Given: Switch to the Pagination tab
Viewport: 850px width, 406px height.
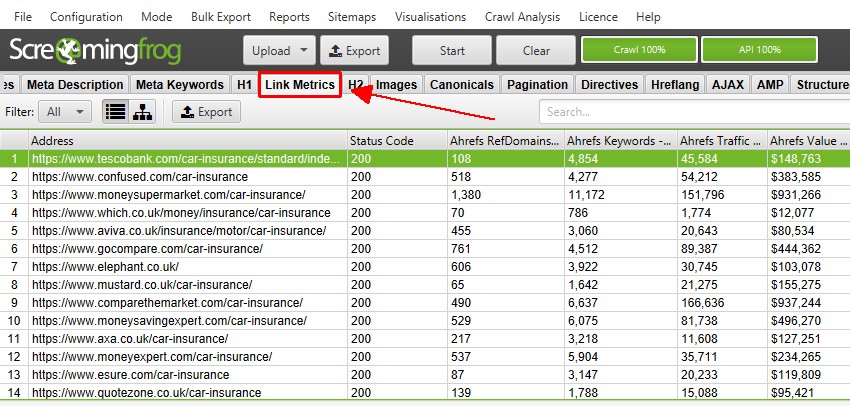Looking at the screenshot, I should pyautogui.click(x=537, y=85).
